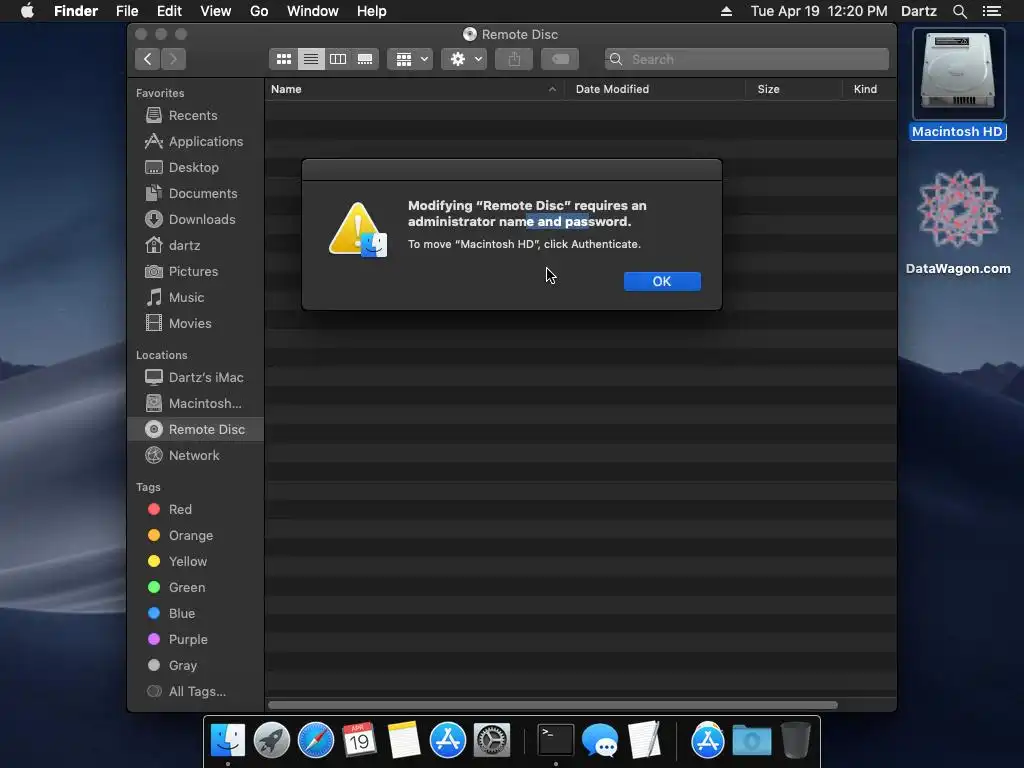The width and height of the screenshot is (1024, 768).
Task: Switch to column view
Action: tap(338, 59)
